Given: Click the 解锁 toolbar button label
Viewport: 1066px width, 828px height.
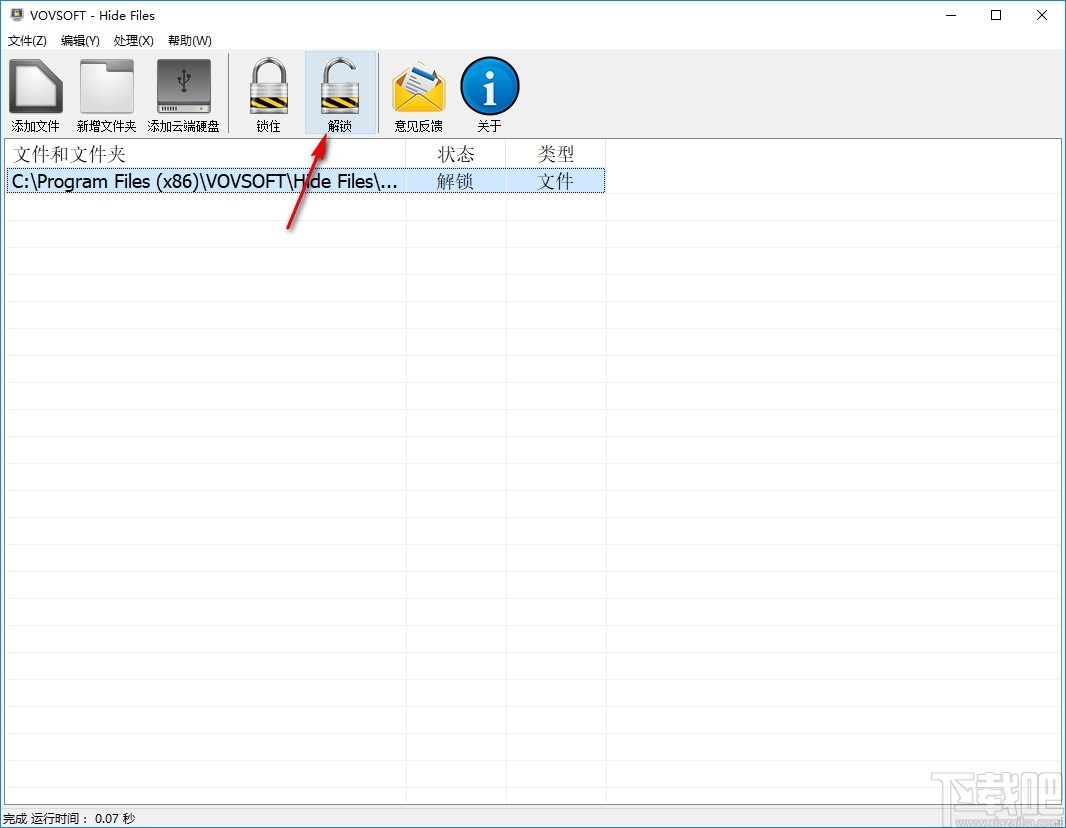Looking at the screenshot, I should point(340,127).
